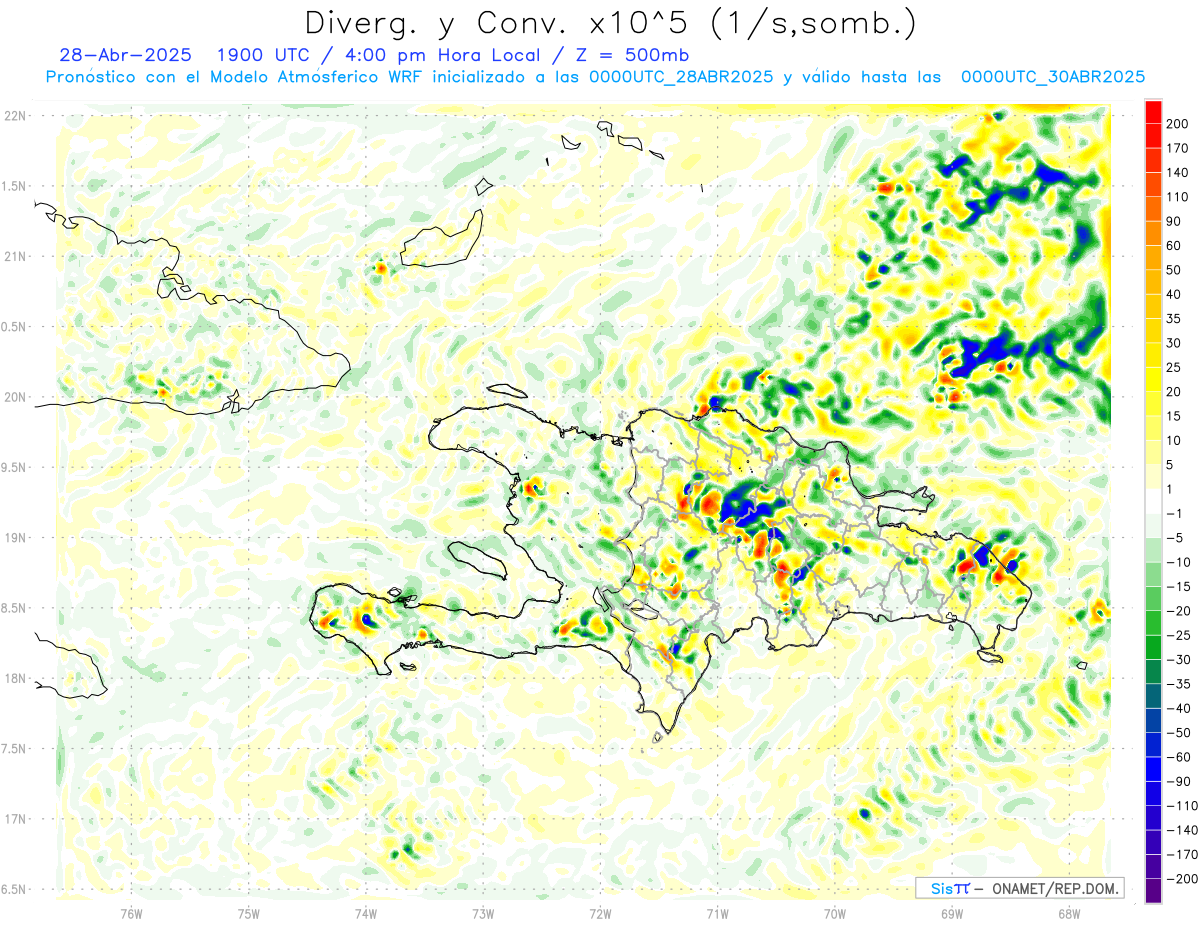Click the positive "140" legend value

pos(1177,173)
